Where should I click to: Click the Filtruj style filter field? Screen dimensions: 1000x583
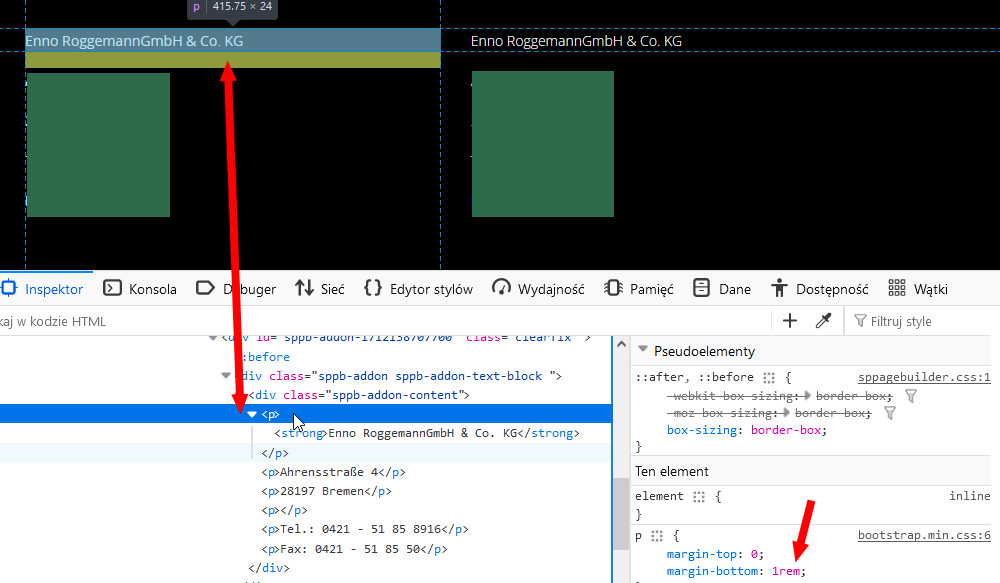920,321
